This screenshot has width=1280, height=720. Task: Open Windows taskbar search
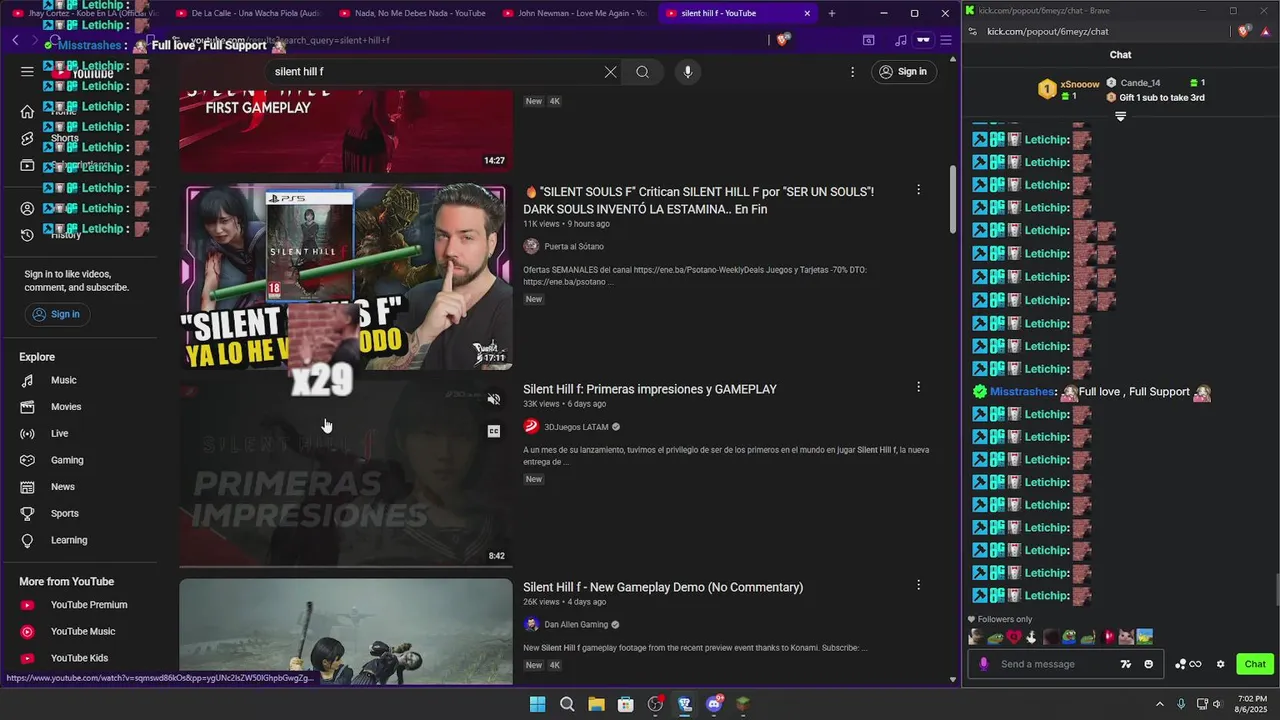[567, 704]
